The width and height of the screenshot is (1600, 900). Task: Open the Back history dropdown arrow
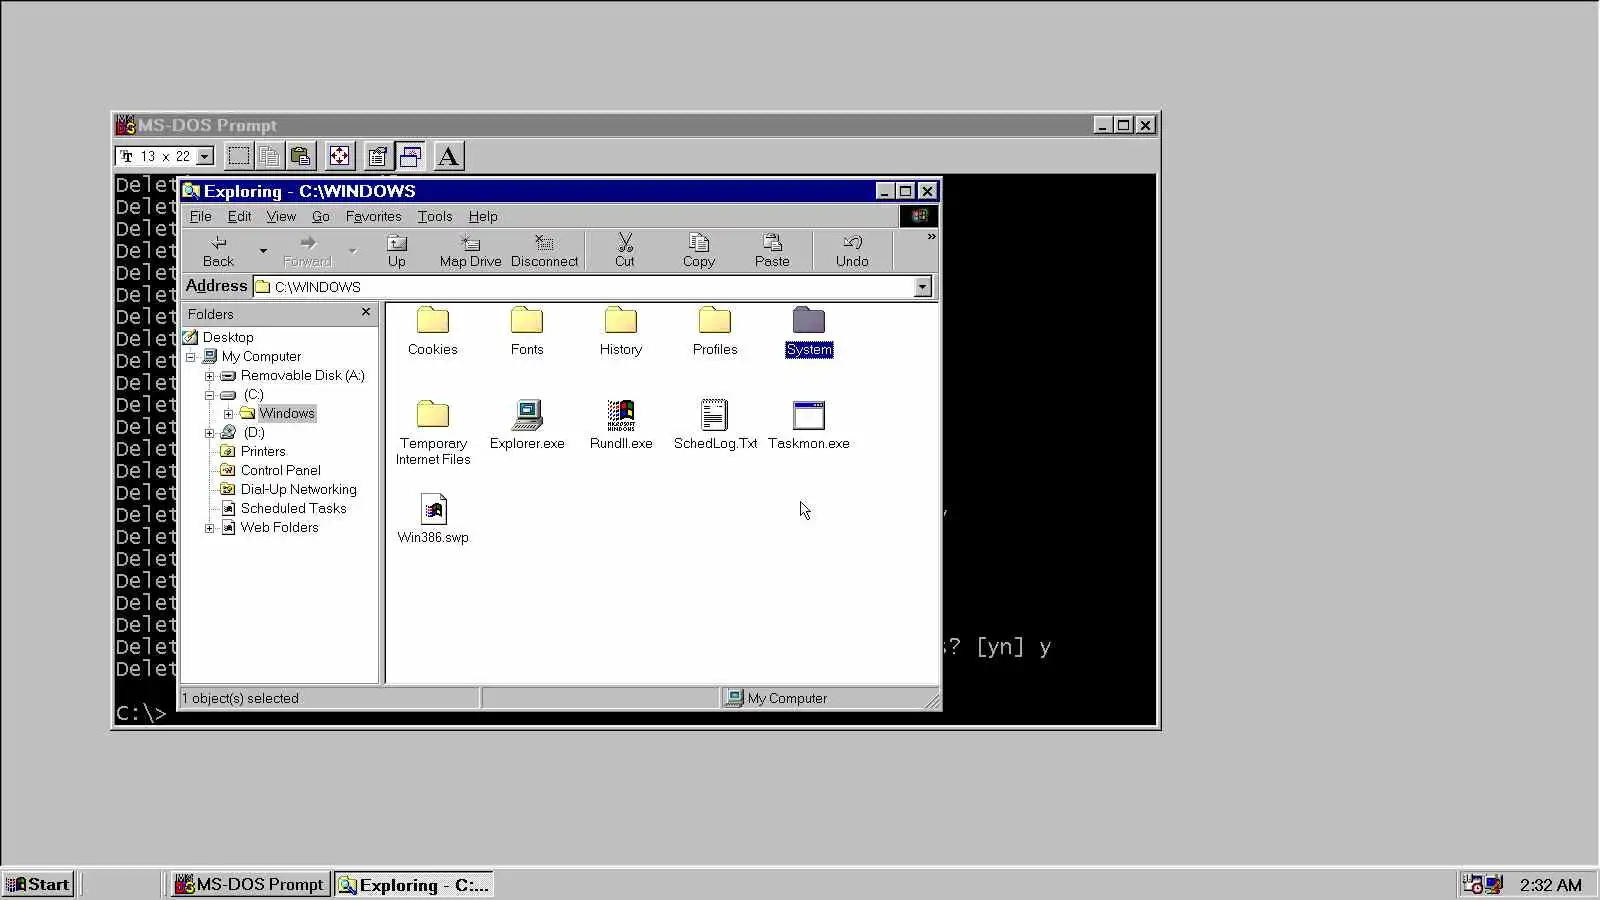(x=263, y=251)
